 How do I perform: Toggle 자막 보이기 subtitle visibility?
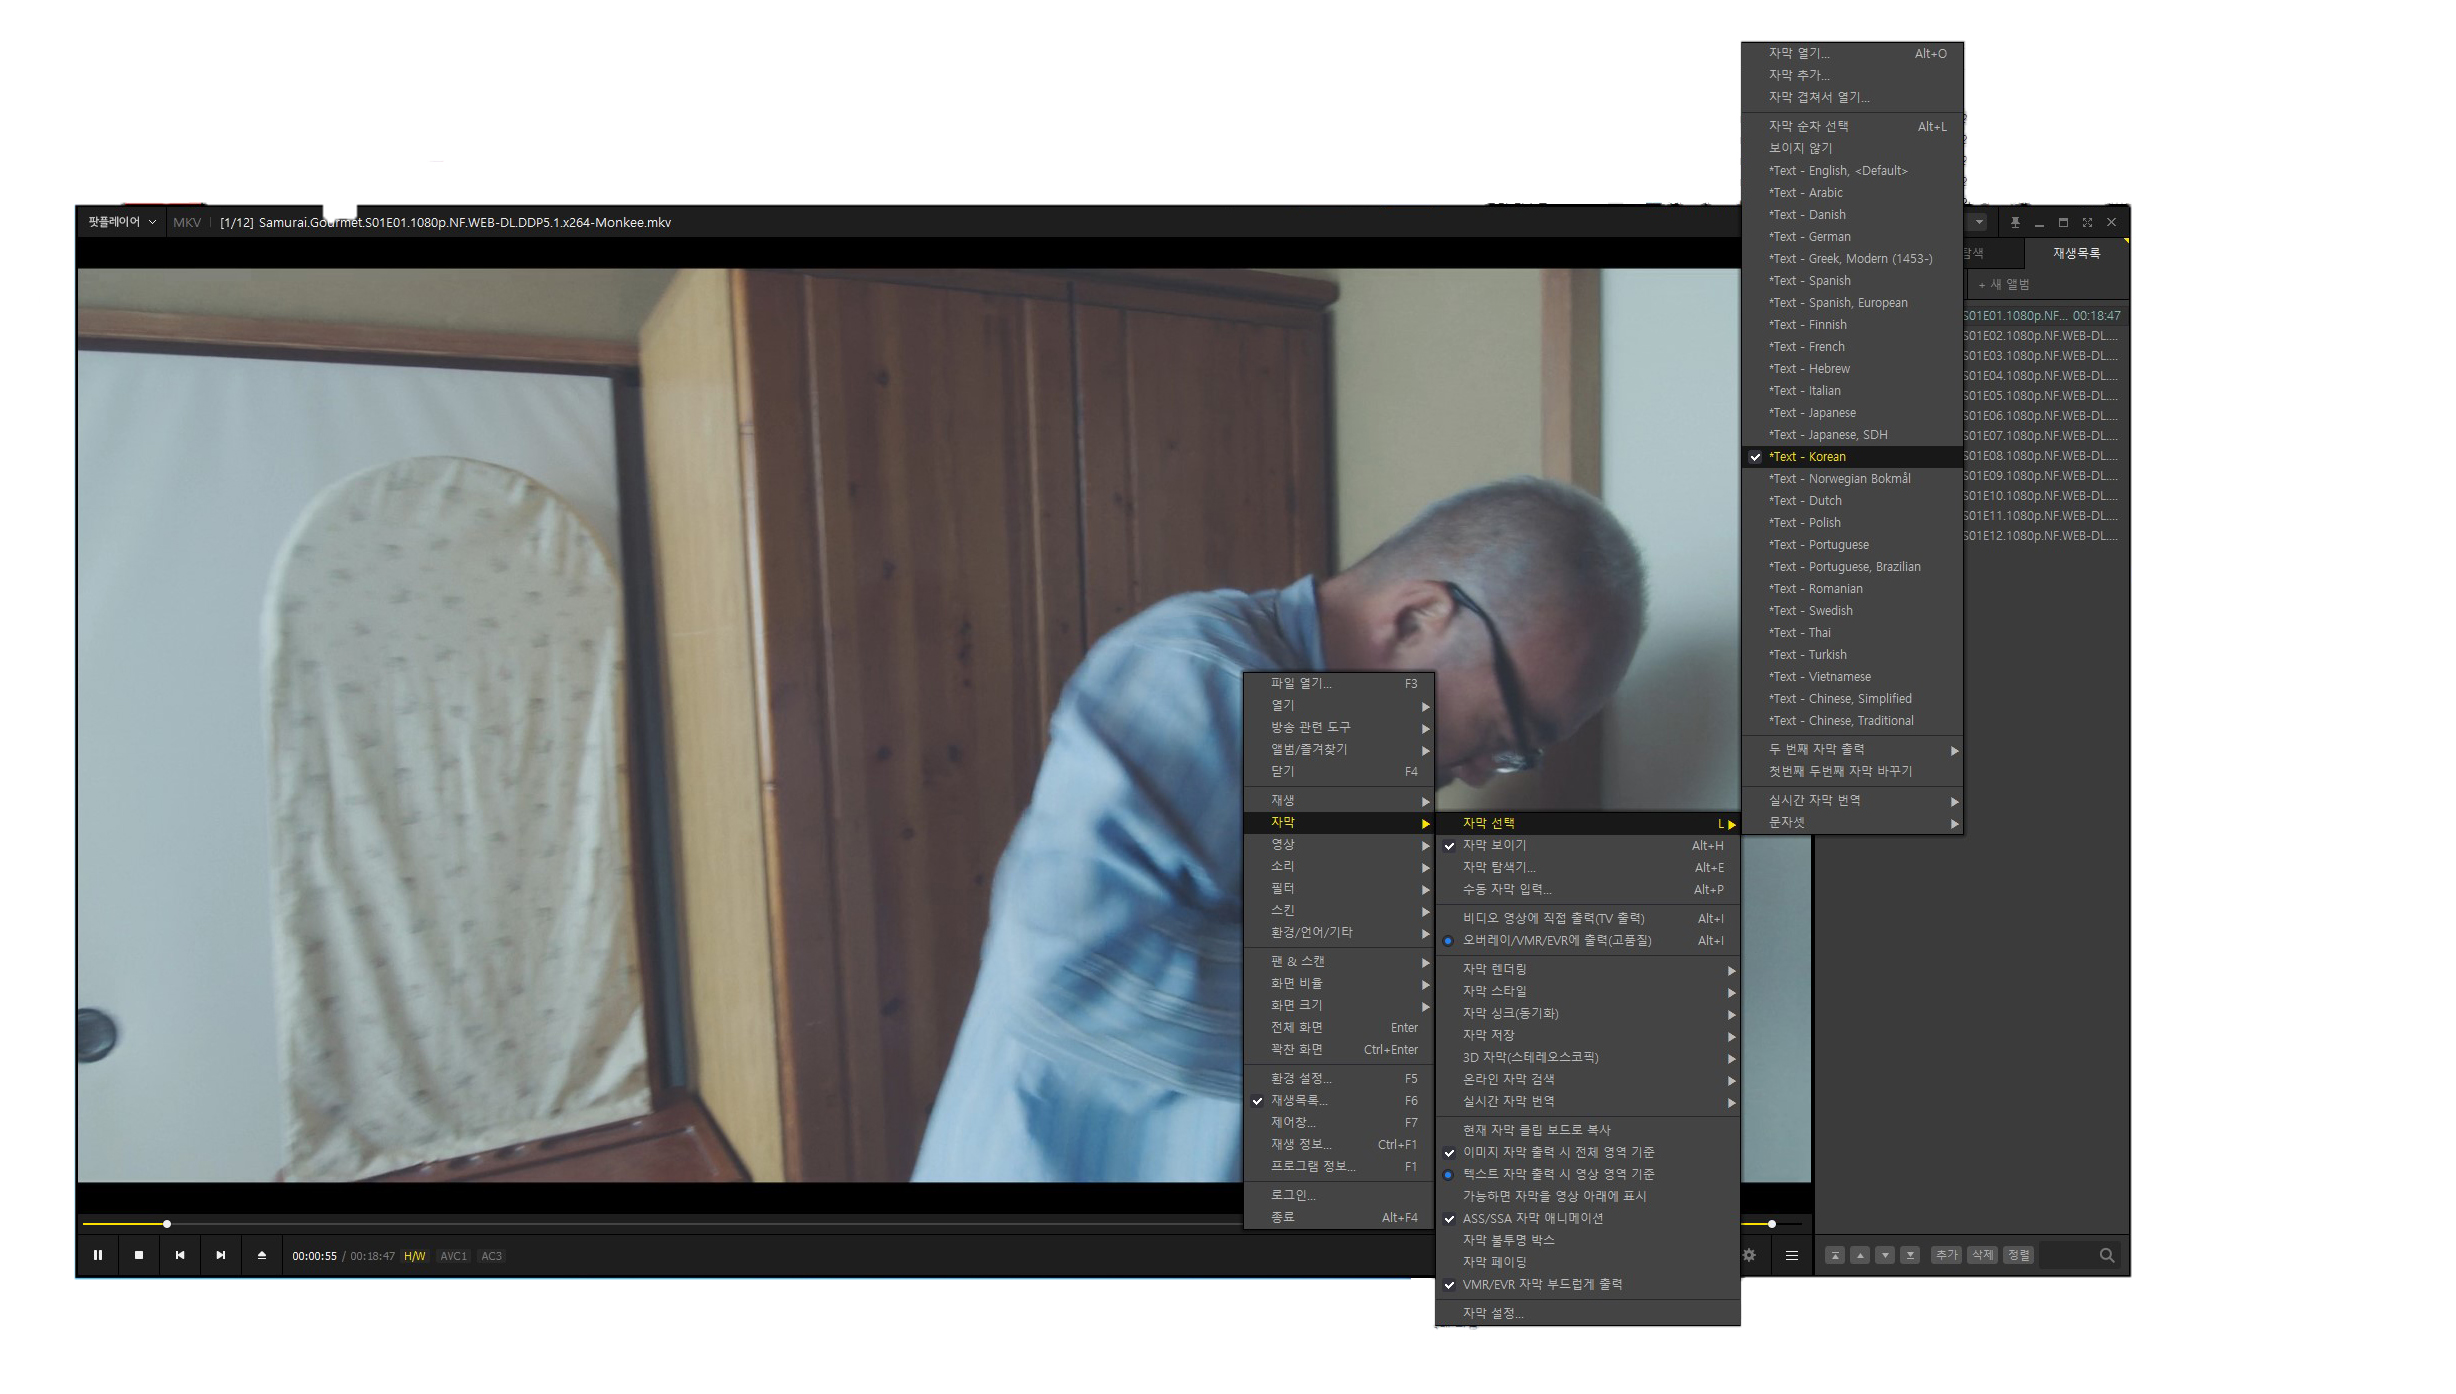(x=1587, y=846)
